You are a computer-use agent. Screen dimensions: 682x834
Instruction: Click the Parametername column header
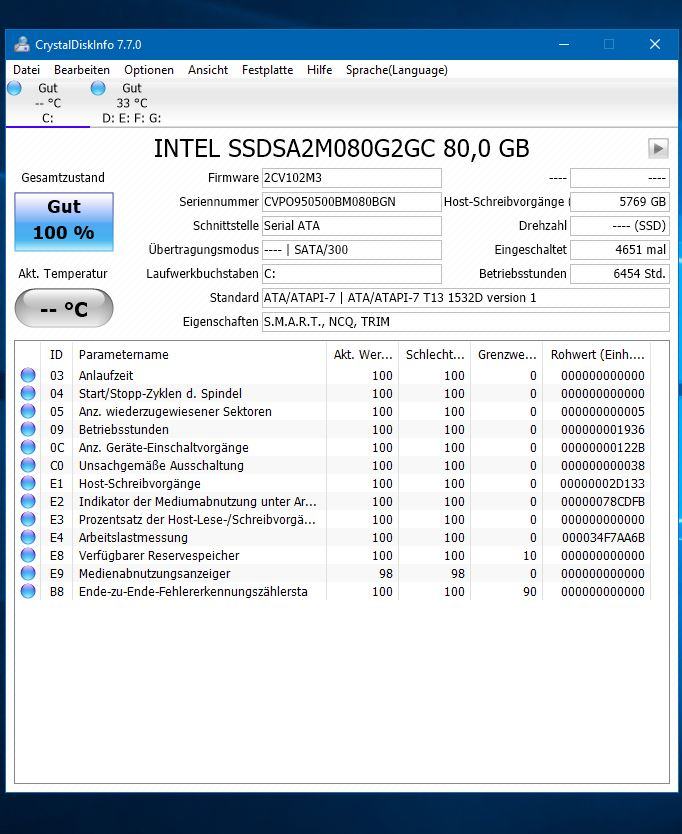pyautogui.click(x=199, y=355)
